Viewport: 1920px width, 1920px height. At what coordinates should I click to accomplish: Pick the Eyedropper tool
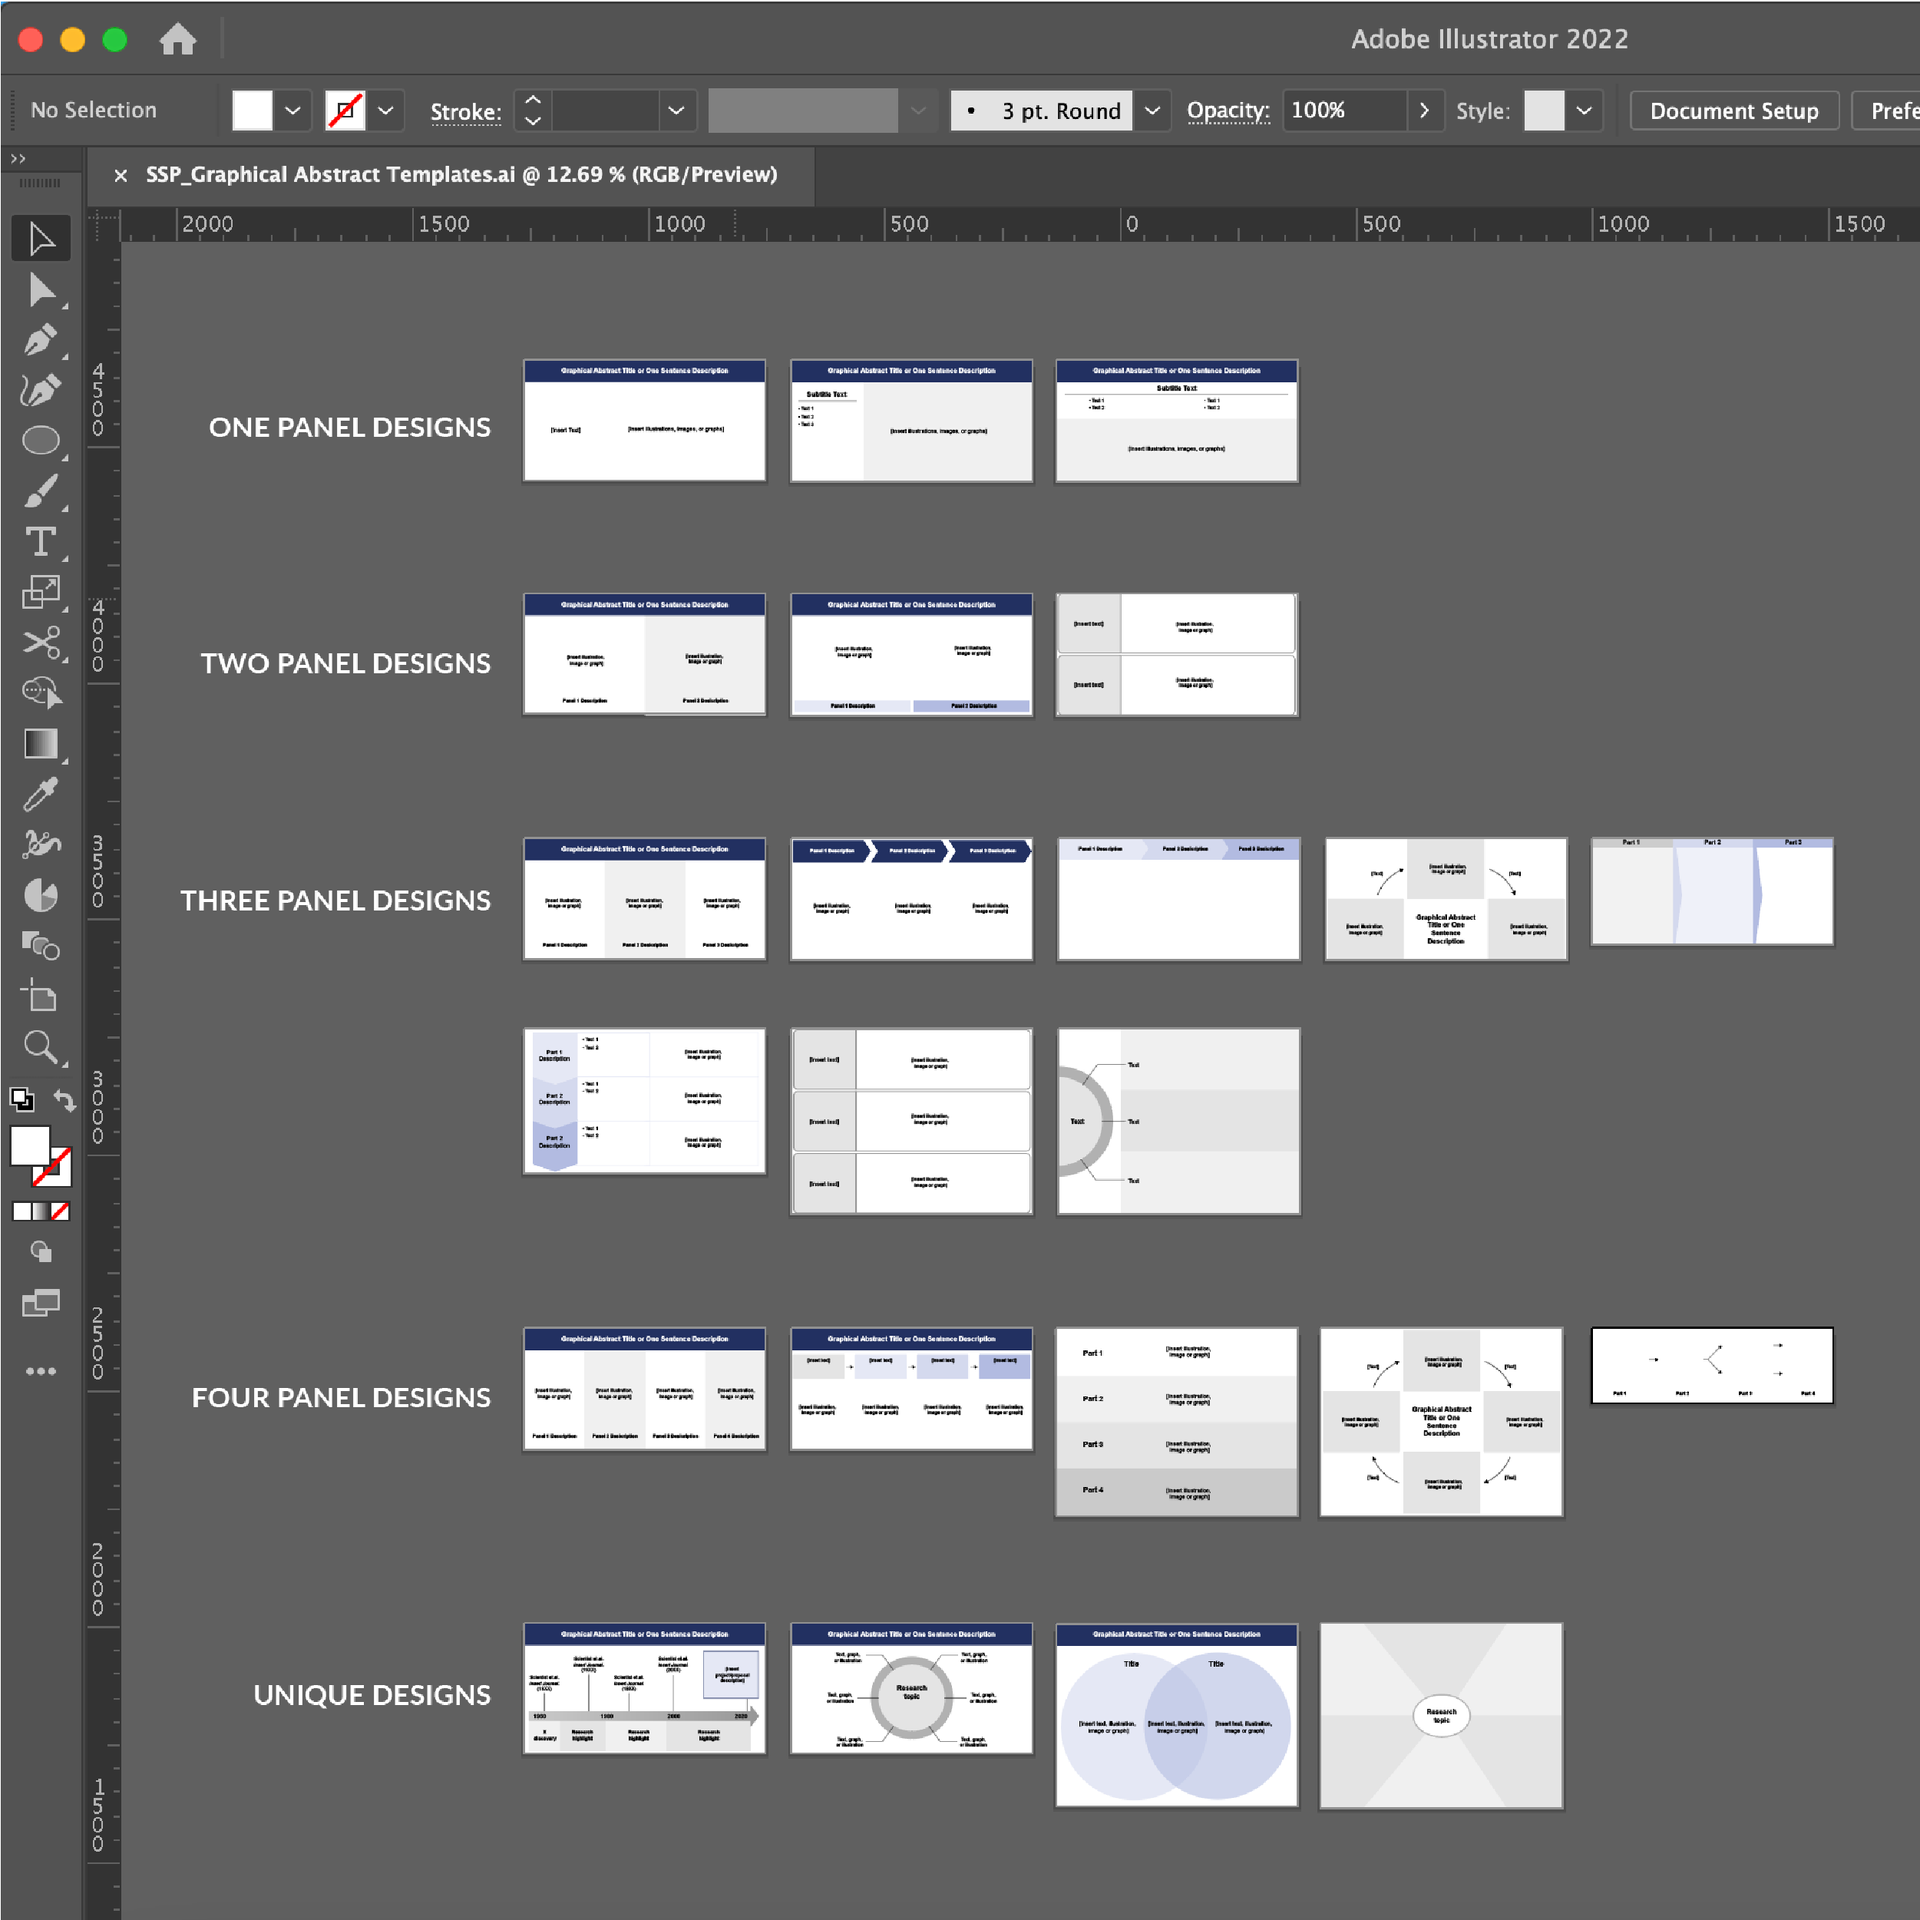point(41,795)
